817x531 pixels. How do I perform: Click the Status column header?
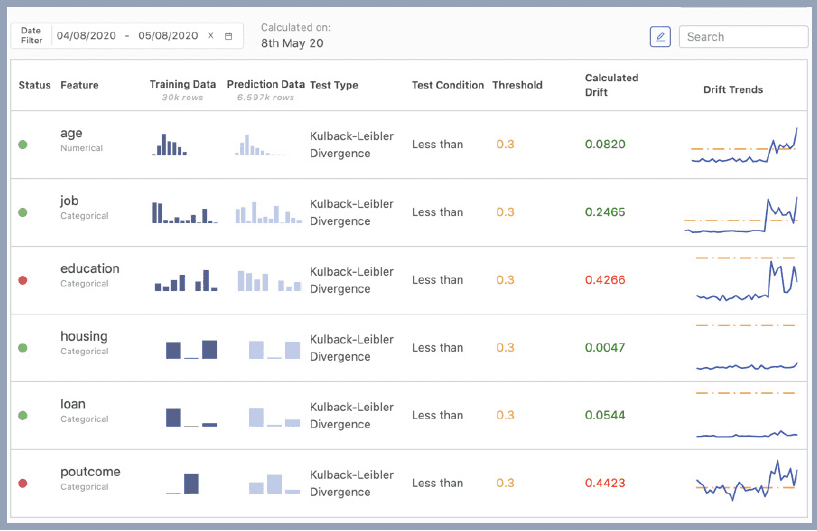tap(34, 85)
